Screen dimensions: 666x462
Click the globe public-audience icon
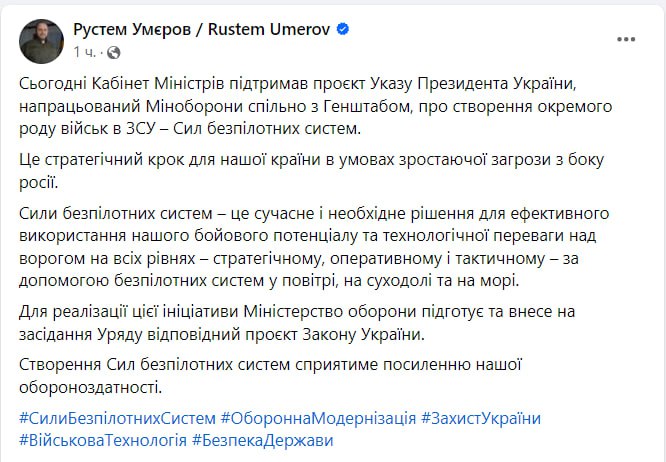click(113, 51)
